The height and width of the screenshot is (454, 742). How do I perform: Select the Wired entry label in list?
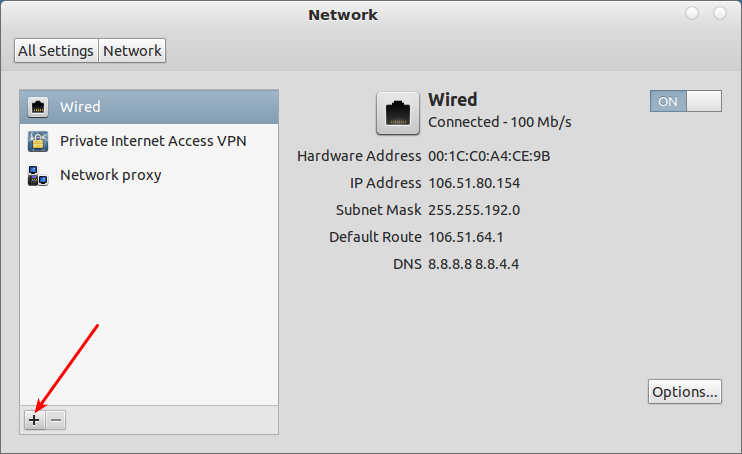coord(80,107)
